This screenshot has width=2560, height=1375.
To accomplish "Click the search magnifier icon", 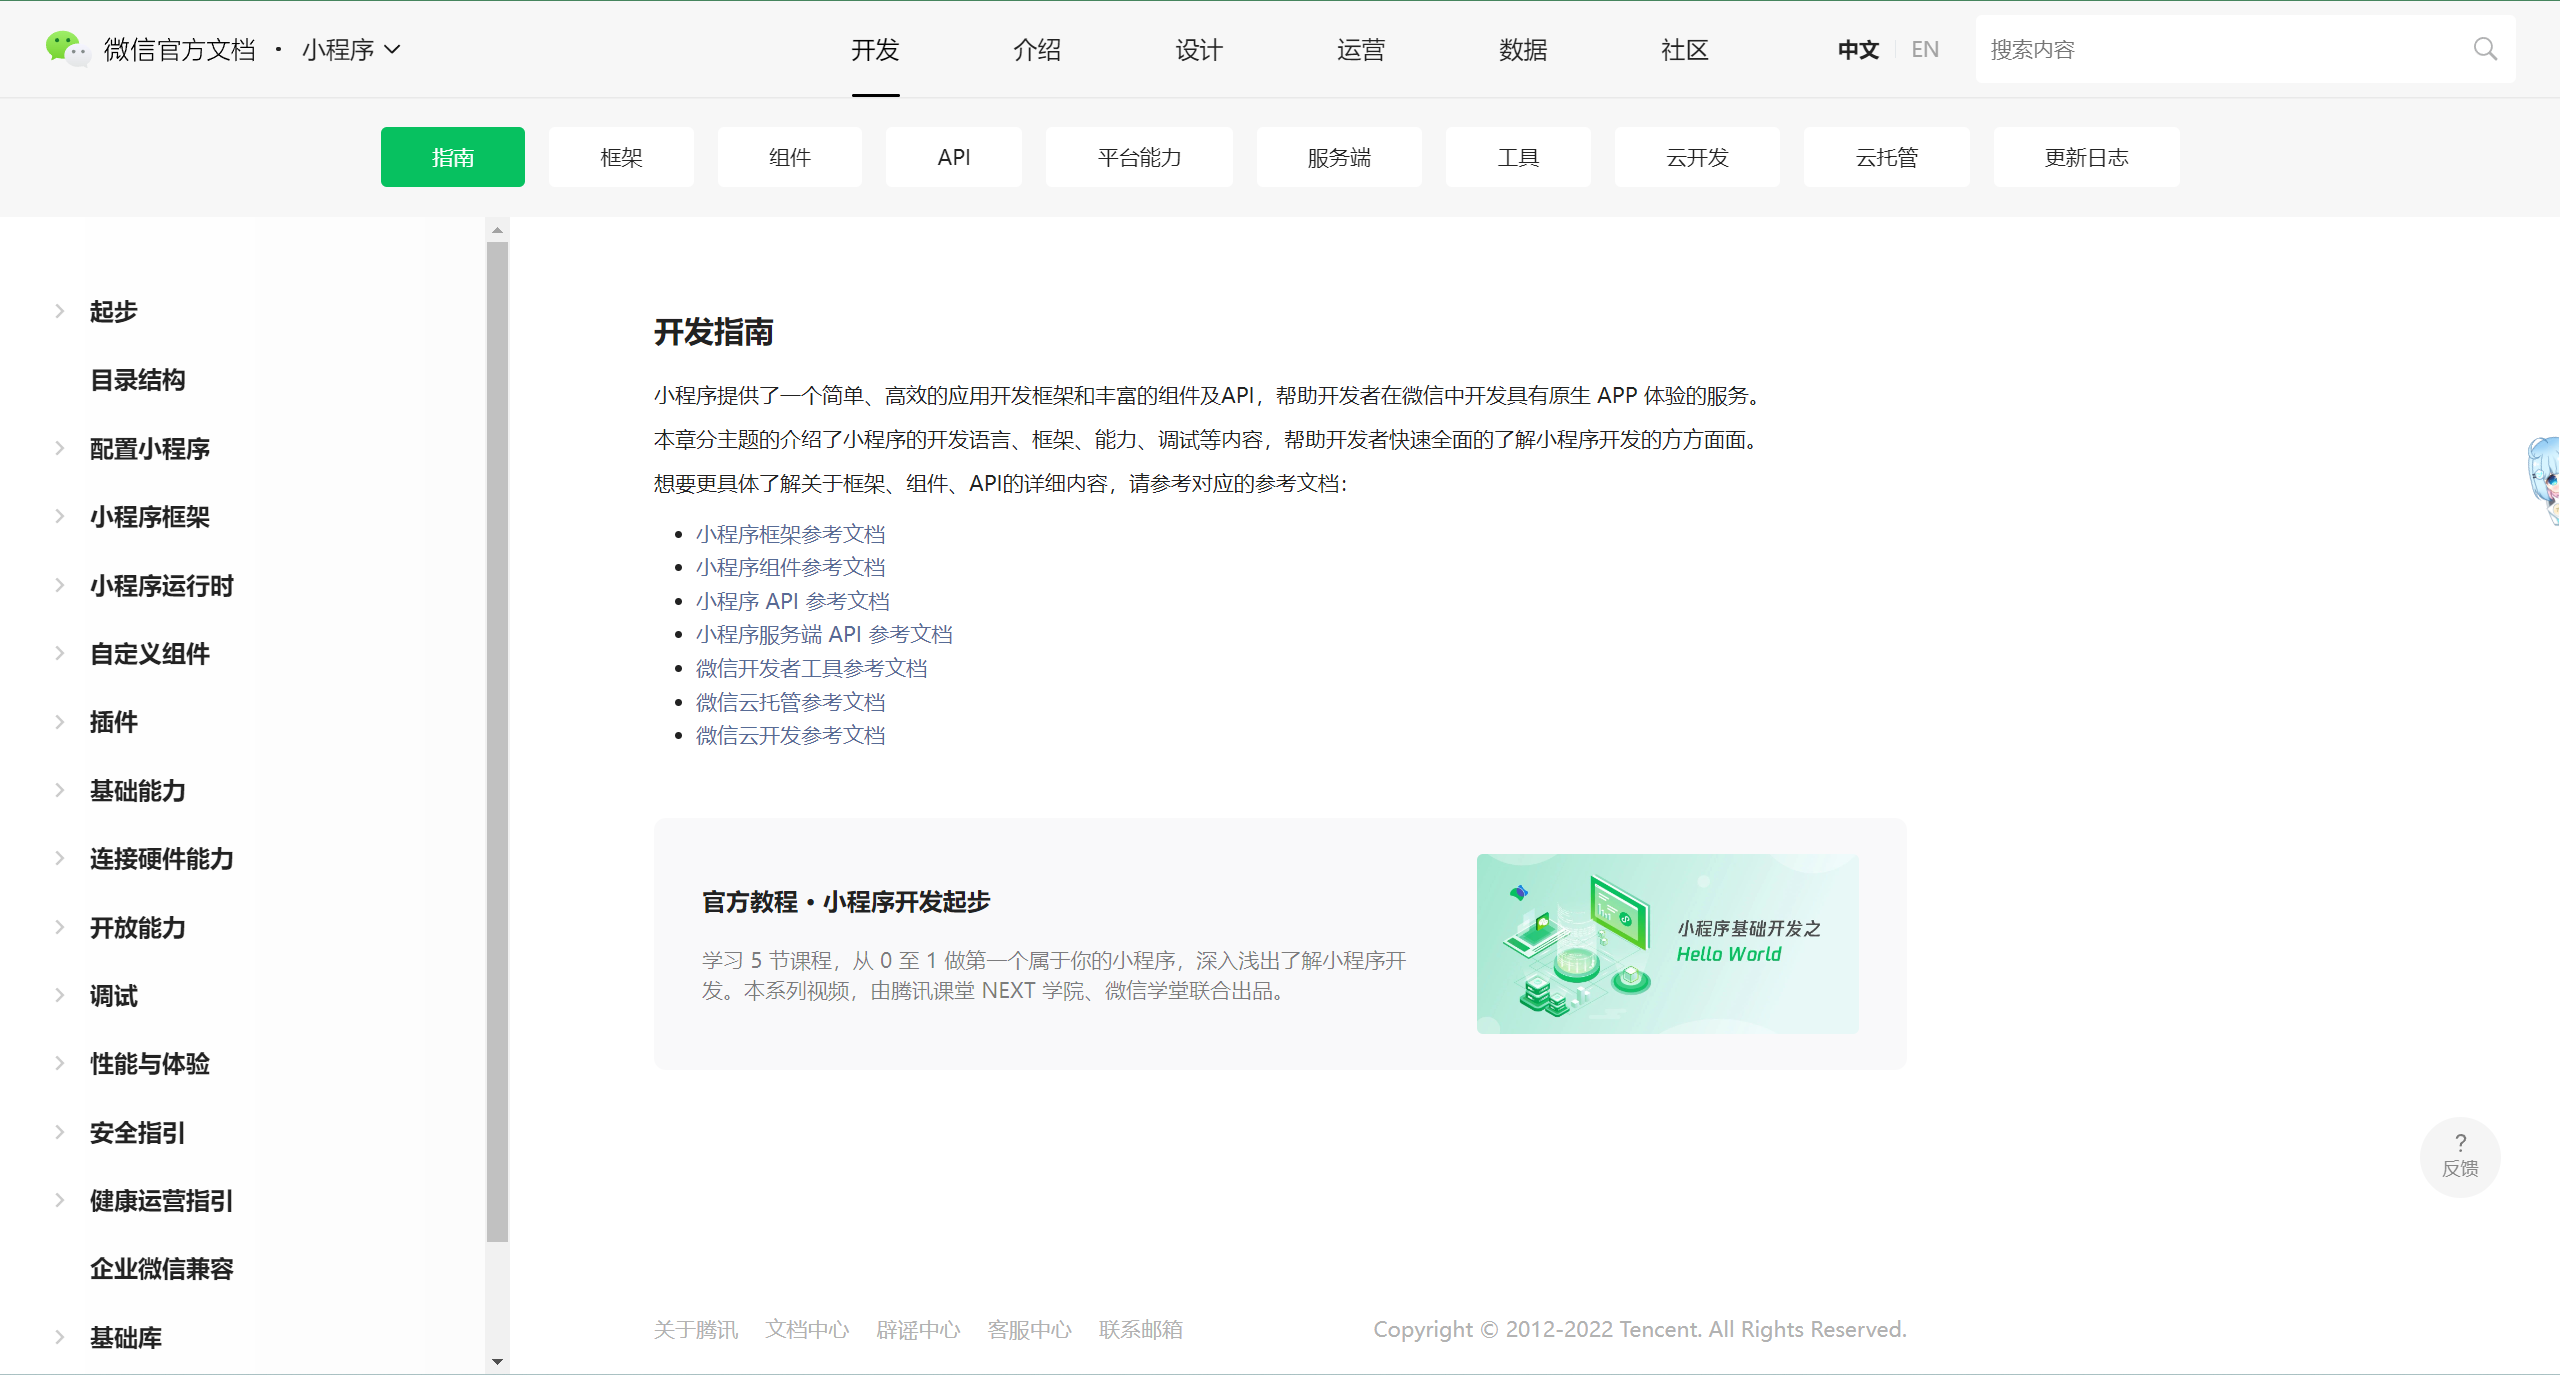I will click(x=2486, y=48).
